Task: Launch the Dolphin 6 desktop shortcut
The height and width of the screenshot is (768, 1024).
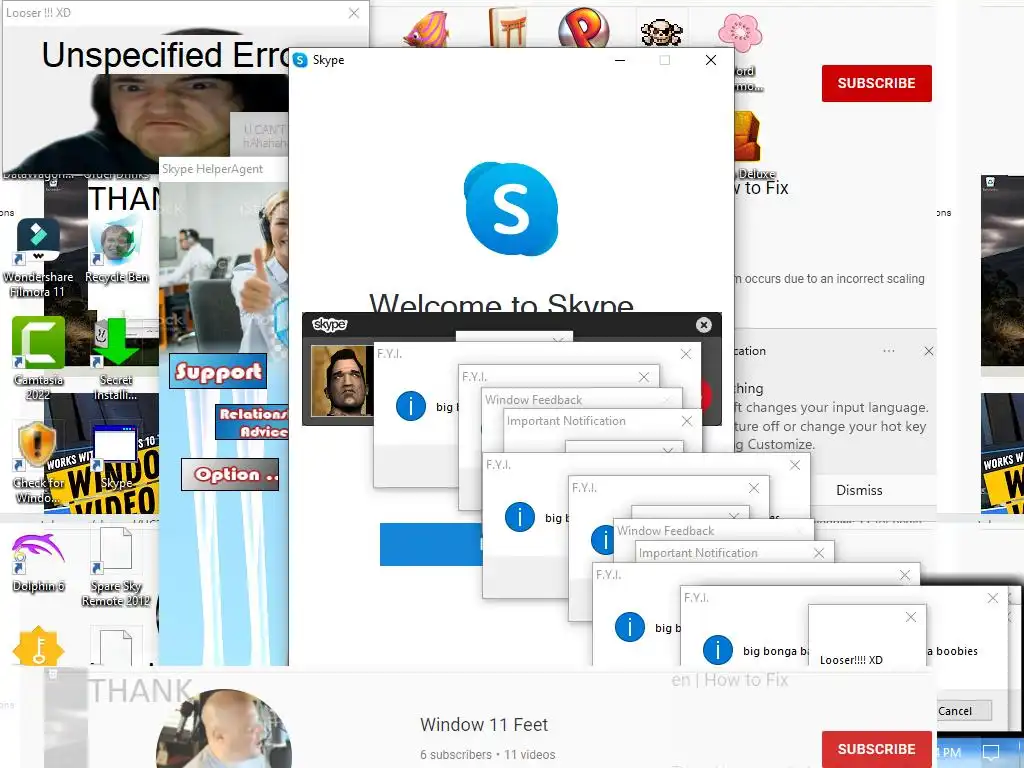Action: click(x=38, y=563)
